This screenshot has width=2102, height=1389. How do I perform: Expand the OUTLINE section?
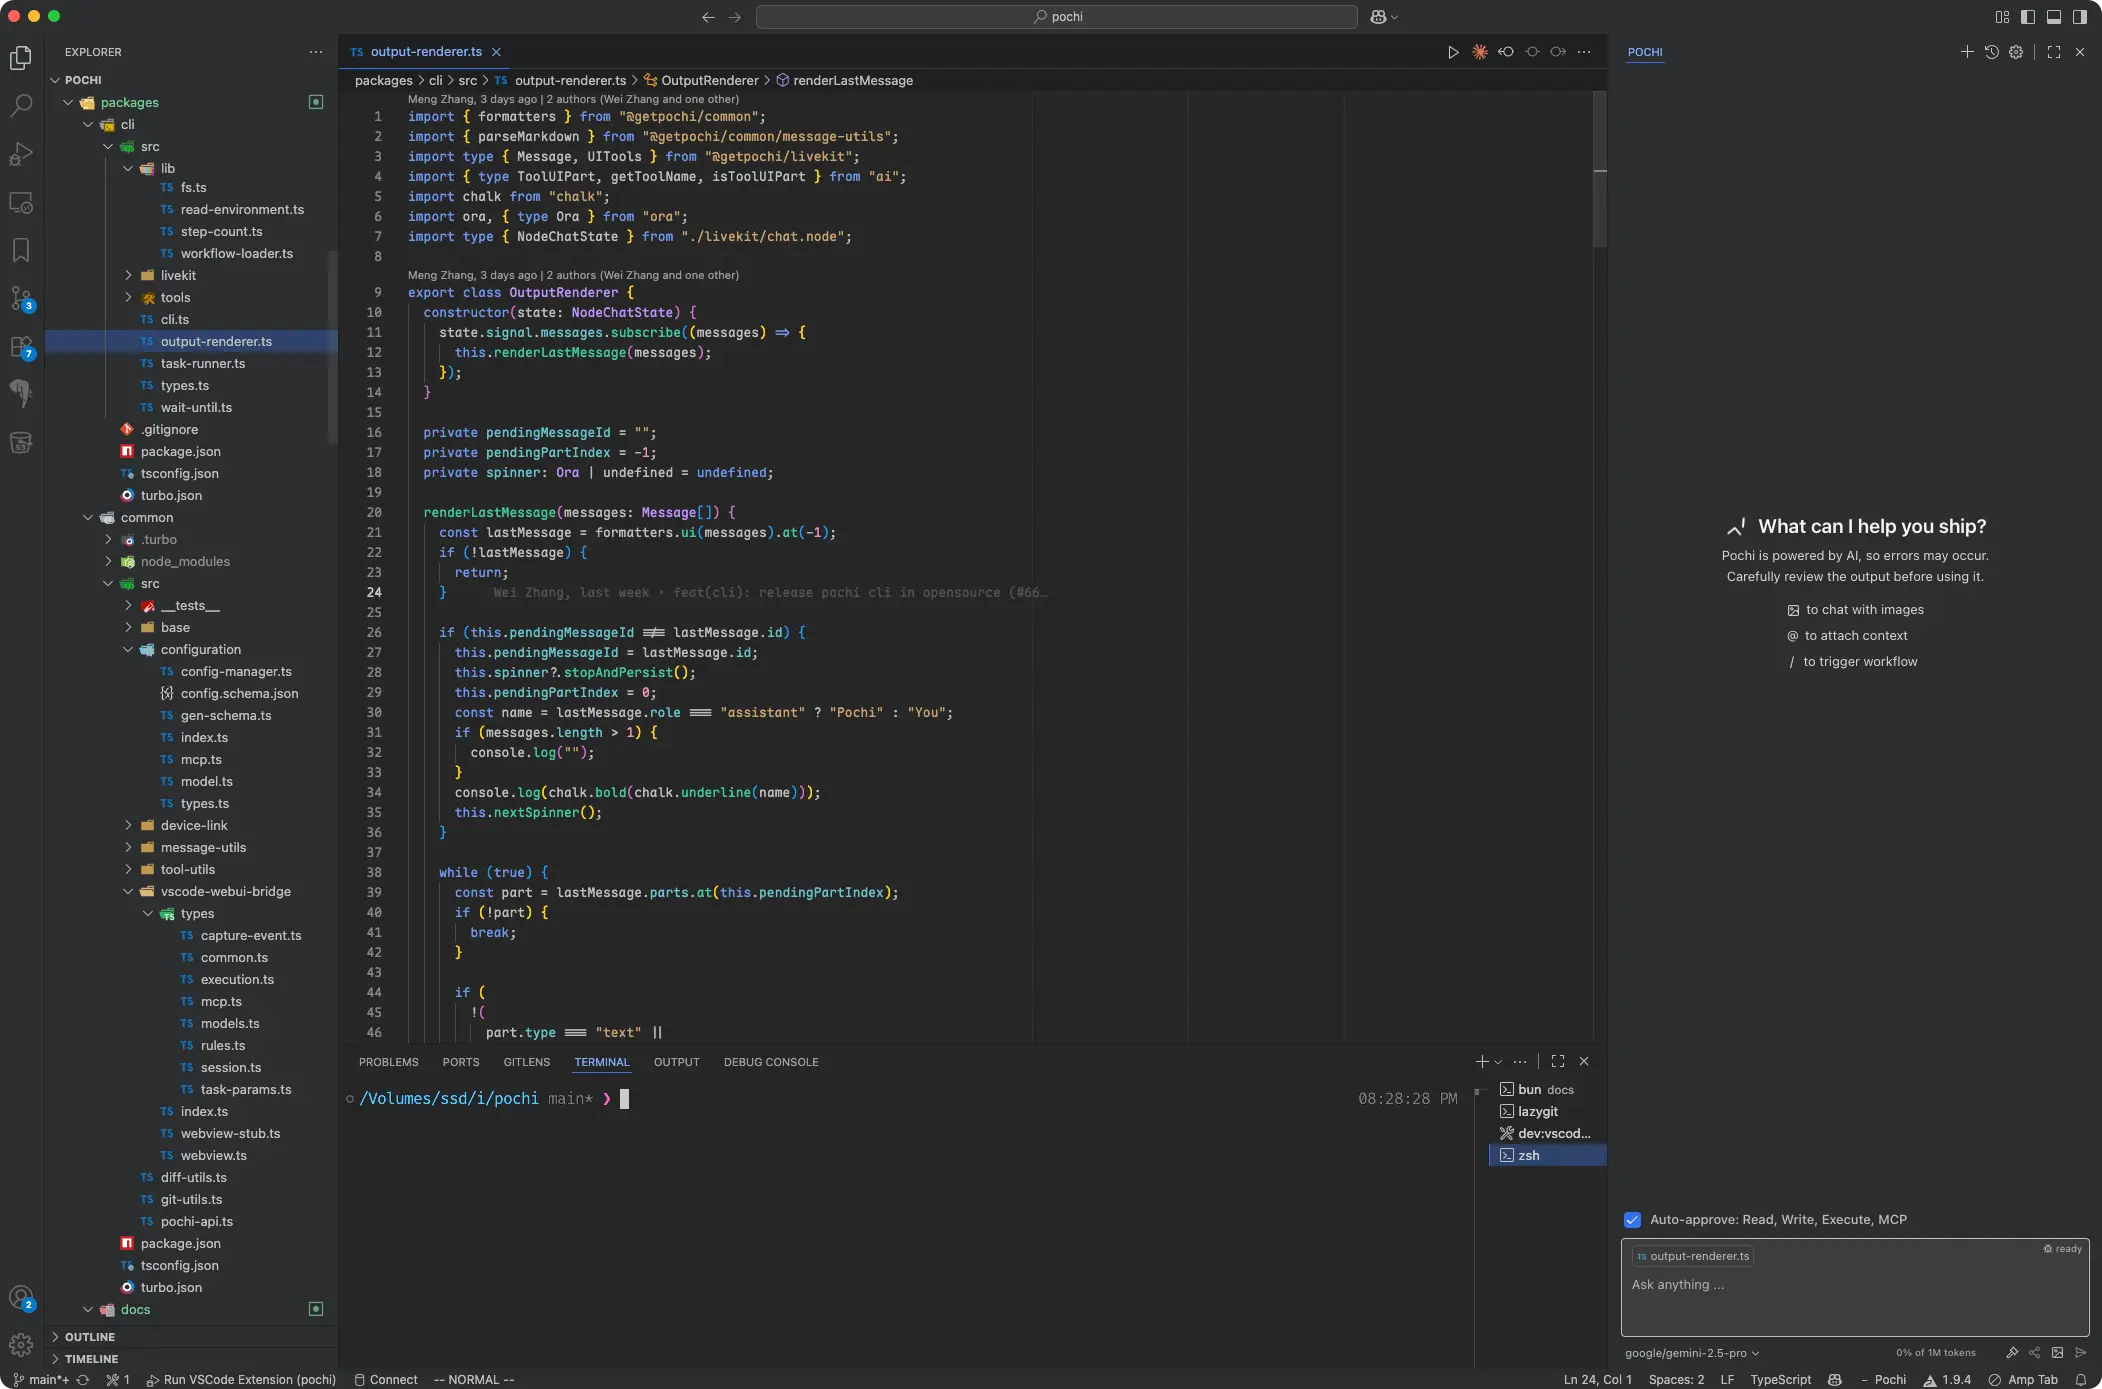pos(90,1337)
